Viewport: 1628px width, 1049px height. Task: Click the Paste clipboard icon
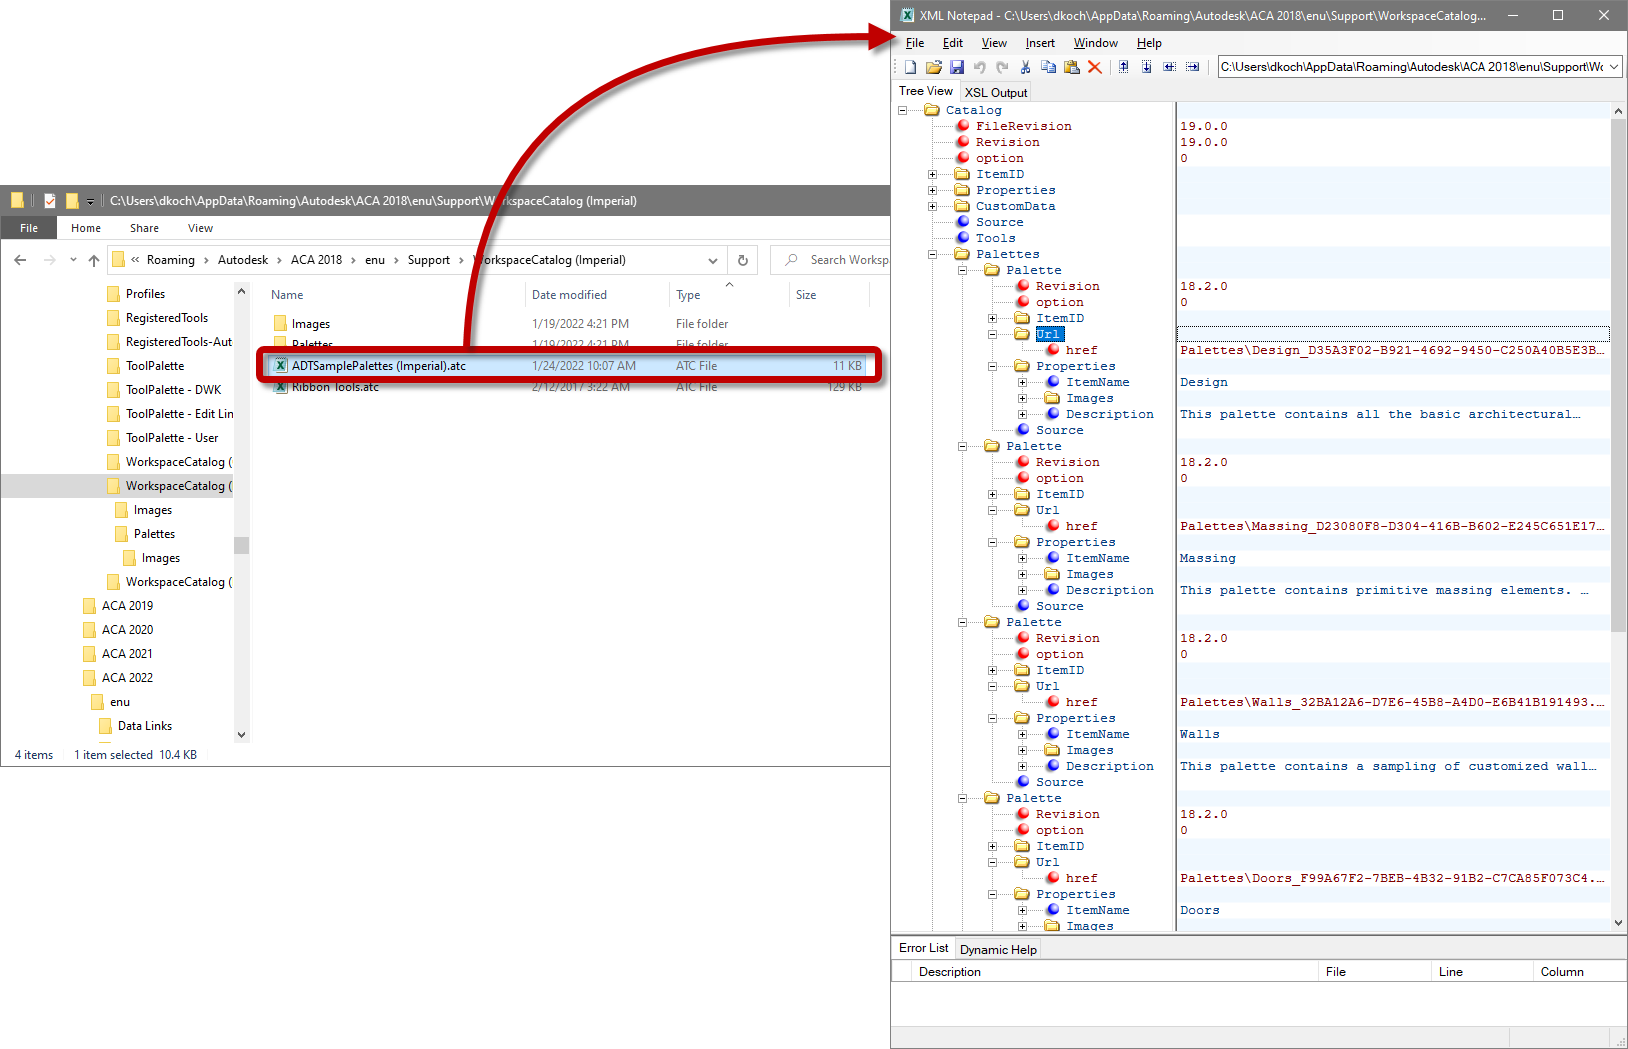click(x=1071, y=67)
